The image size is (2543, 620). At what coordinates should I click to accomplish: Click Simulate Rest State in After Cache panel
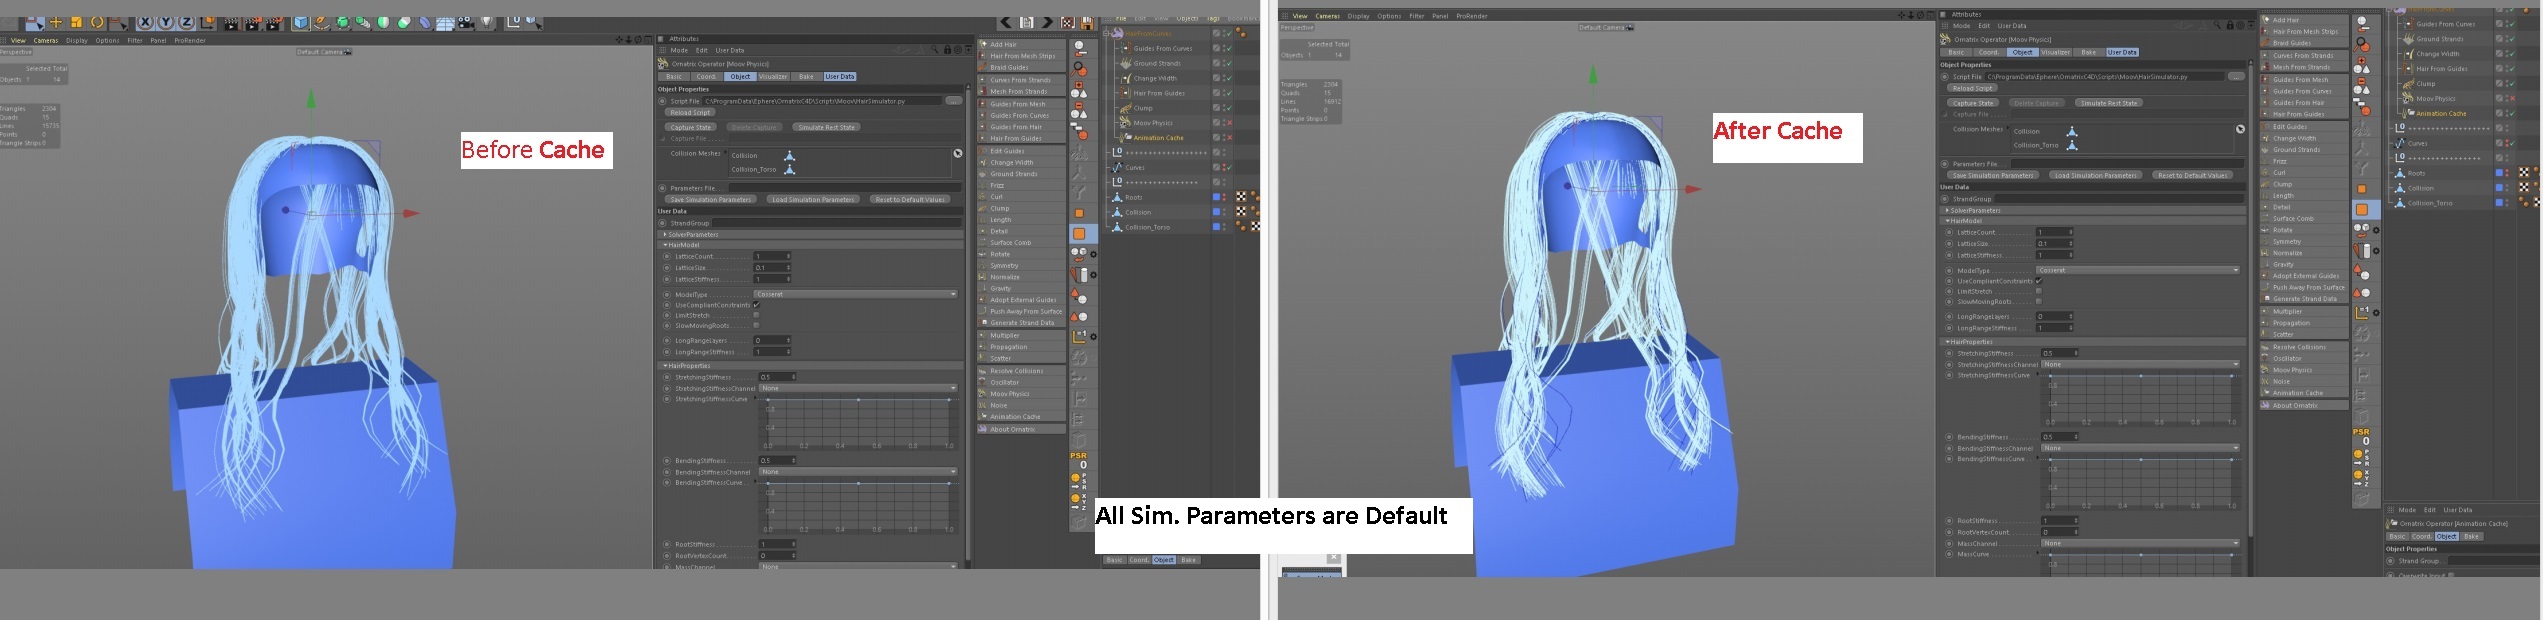2108,103
